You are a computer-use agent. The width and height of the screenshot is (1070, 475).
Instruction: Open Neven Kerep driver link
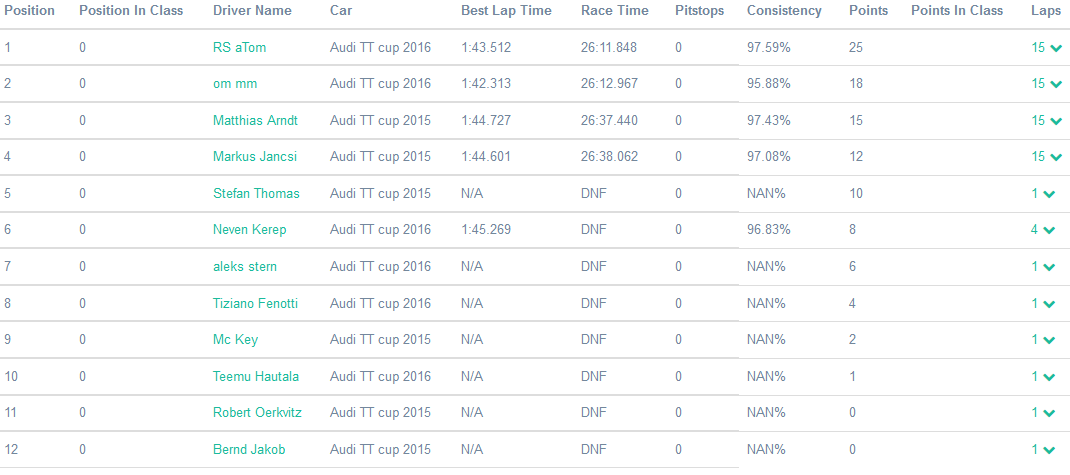click(249, 230)
